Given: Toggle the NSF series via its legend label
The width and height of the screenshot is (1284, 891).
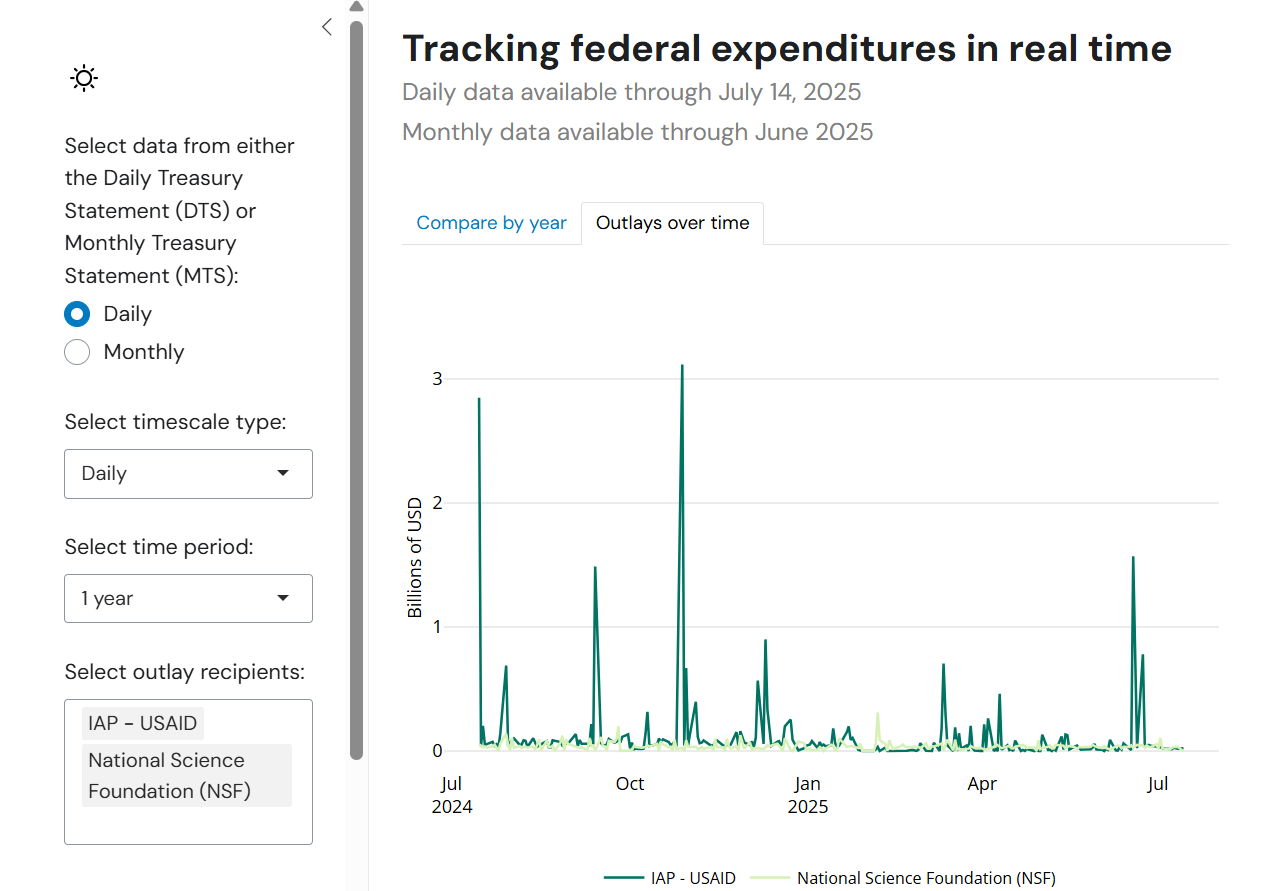Looking at the screenshot, I should pos(925,878).
